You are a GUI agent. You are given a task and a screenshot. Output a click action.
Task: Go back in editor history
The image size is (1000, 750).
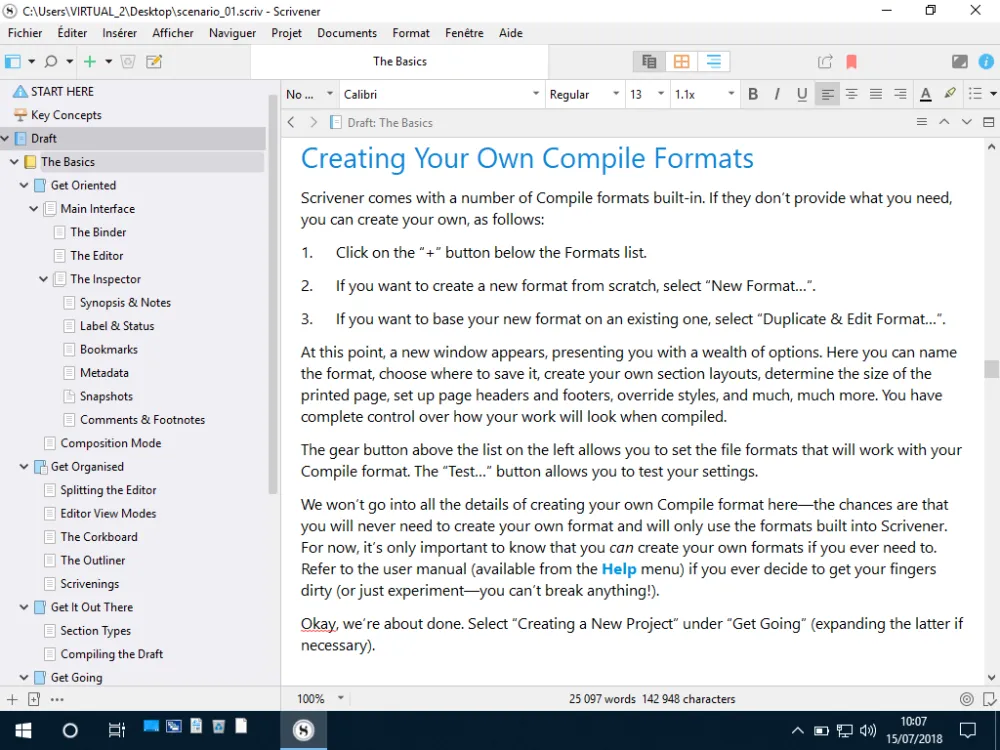pos(291,122)
